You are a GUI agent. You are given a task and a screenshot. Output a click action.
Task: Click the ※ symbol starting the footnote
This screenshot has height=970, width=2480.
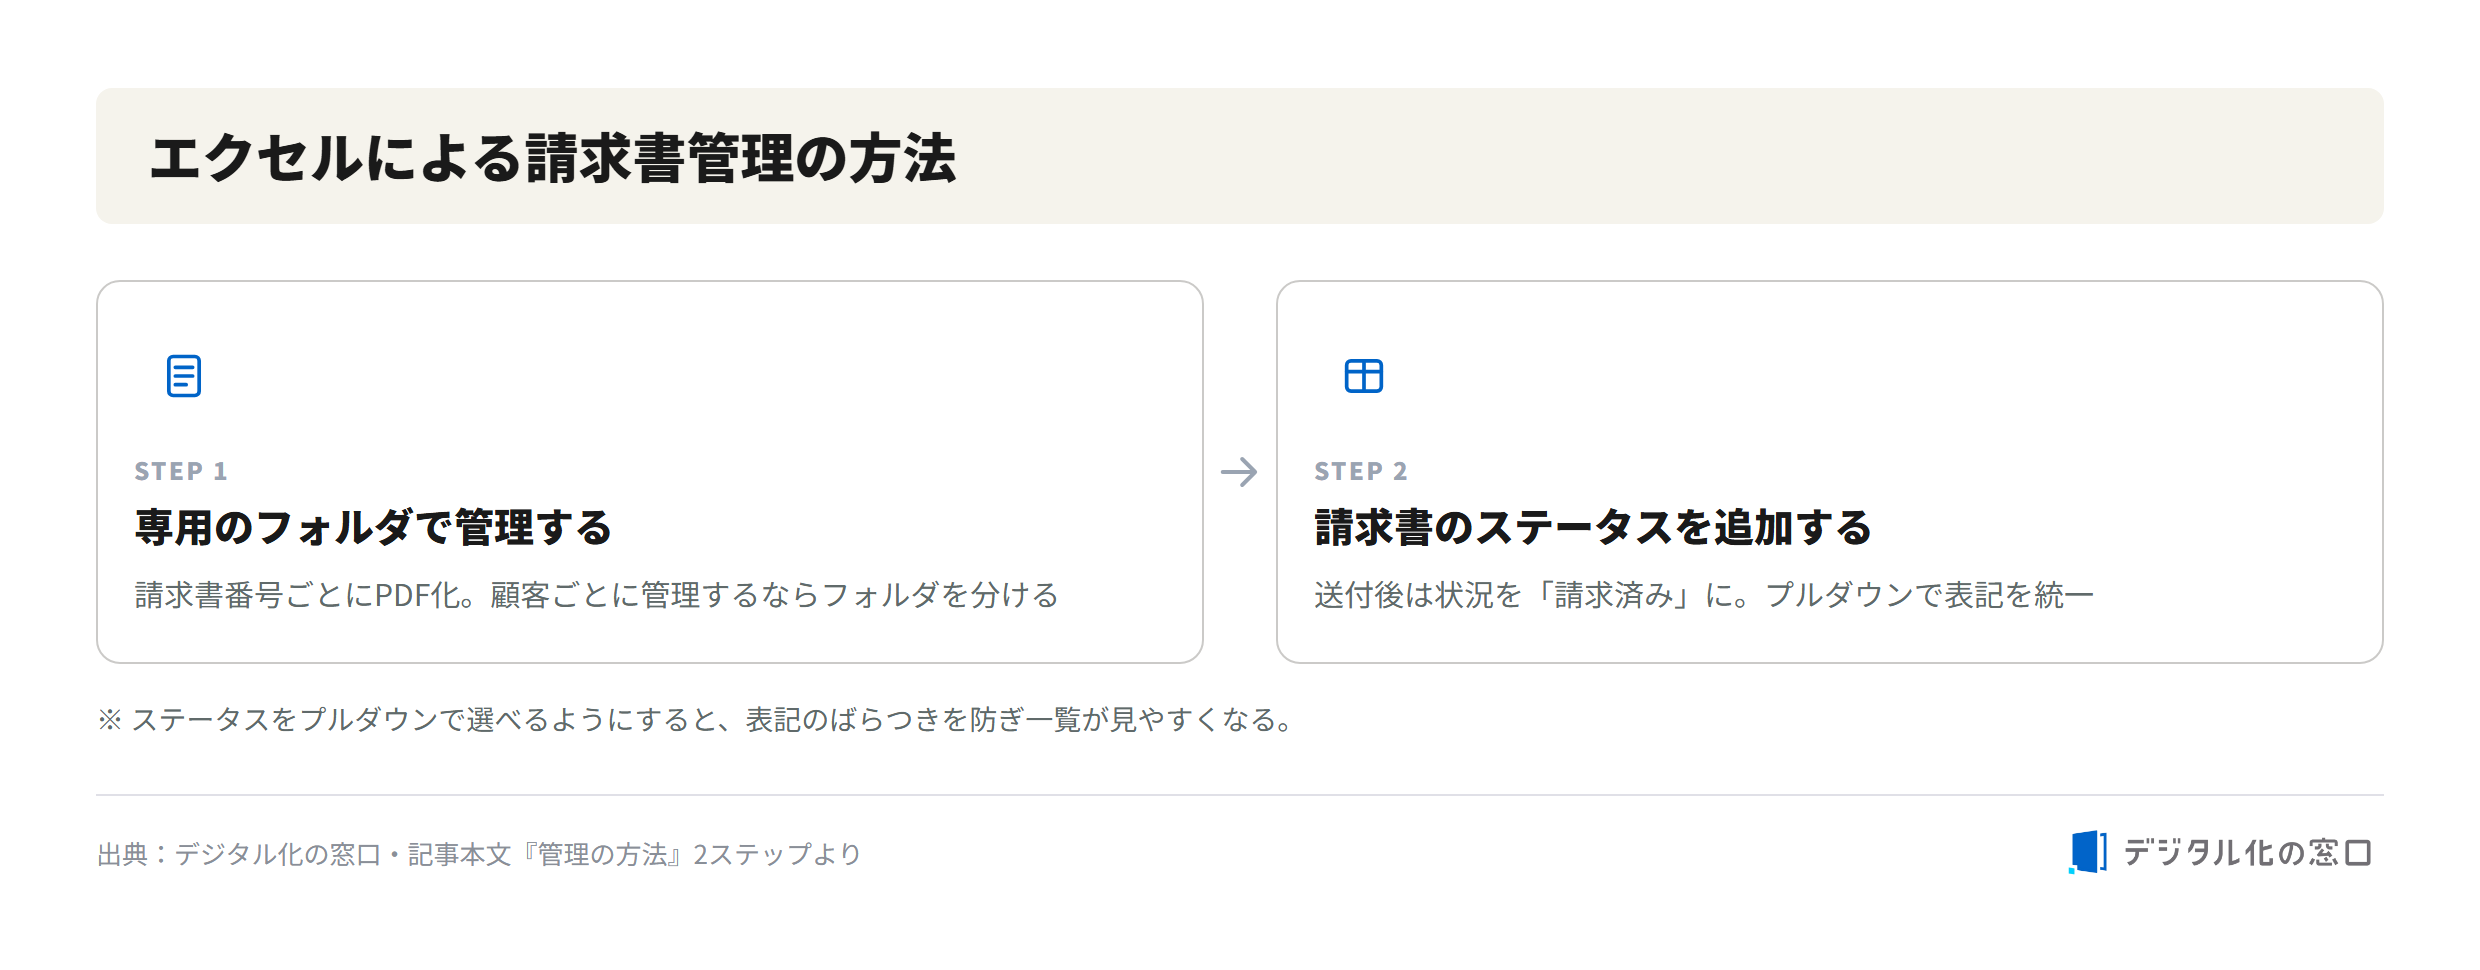pyautogui.click(x=110, y=719)
